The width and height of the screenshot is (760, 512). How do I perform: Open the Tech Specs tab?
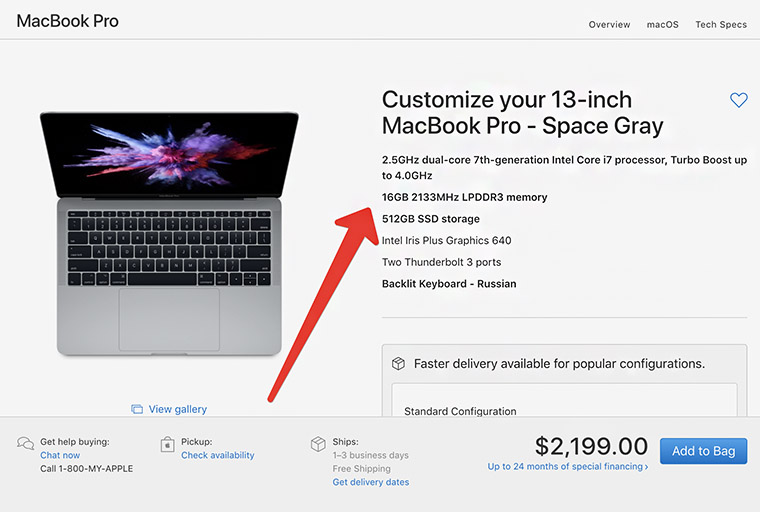point(721,25)
